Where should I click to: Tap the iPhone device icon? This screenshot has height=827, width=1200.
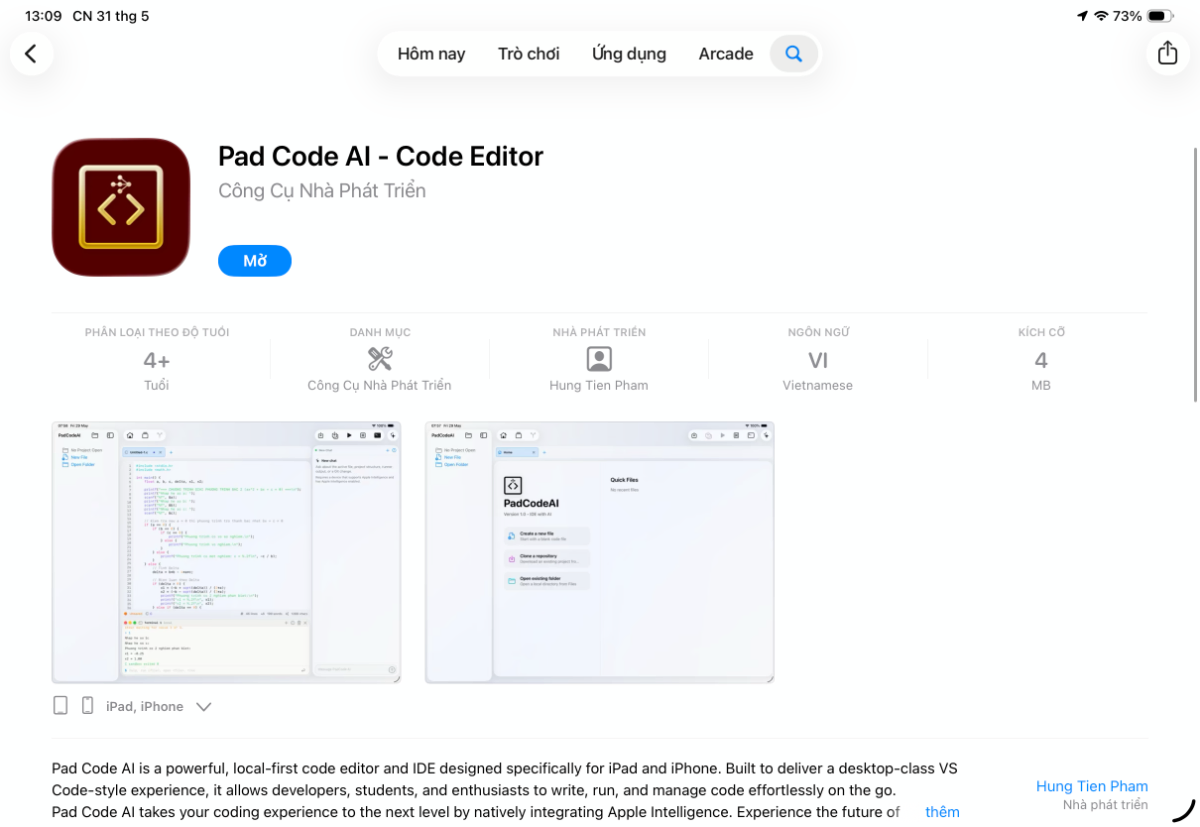(x=87, y=706)
